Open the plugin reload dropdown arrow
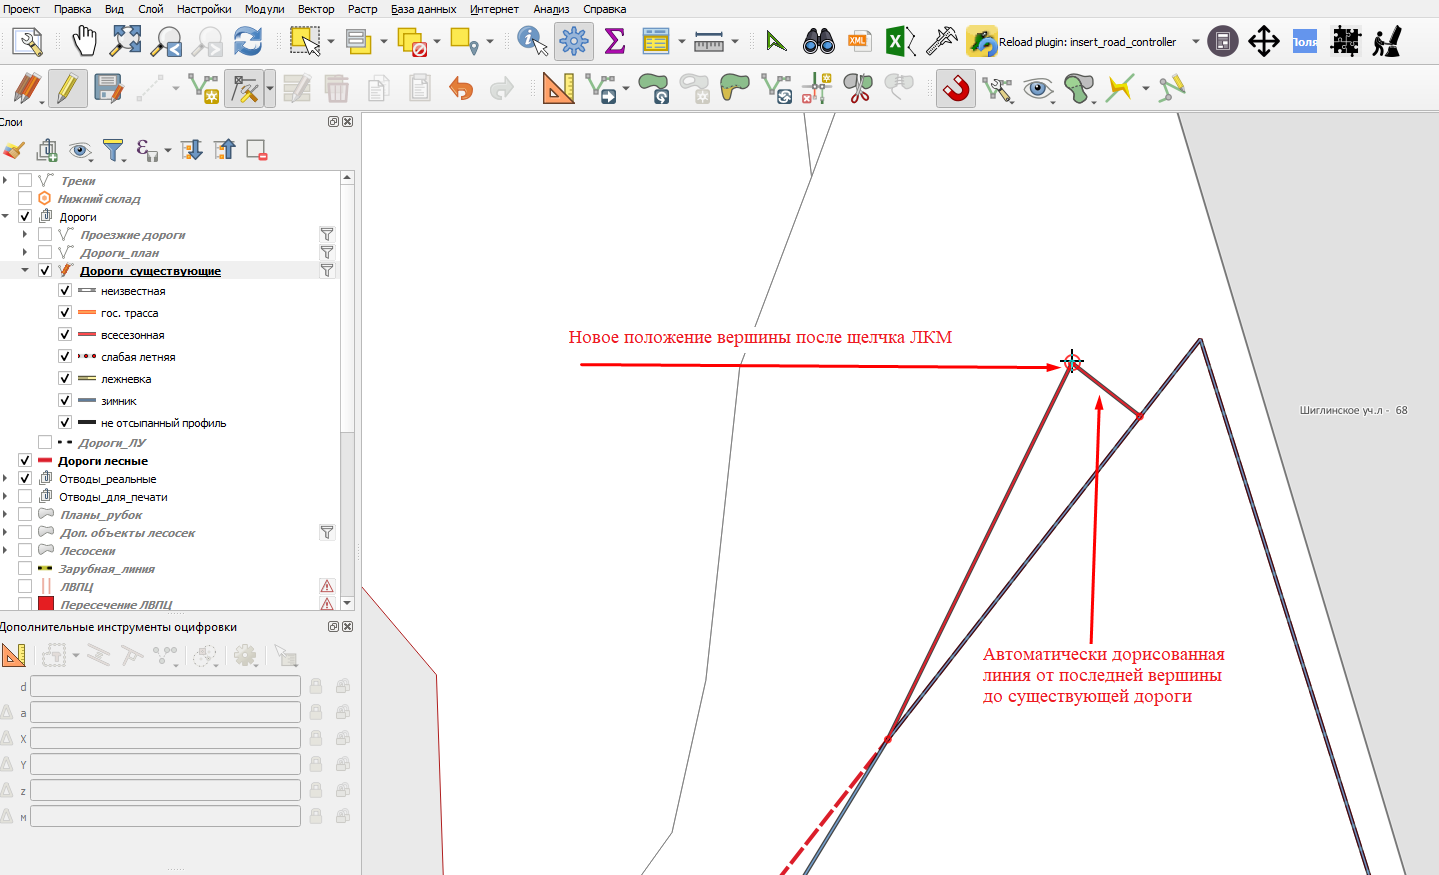1439x875 pixels. point(1195,42)
